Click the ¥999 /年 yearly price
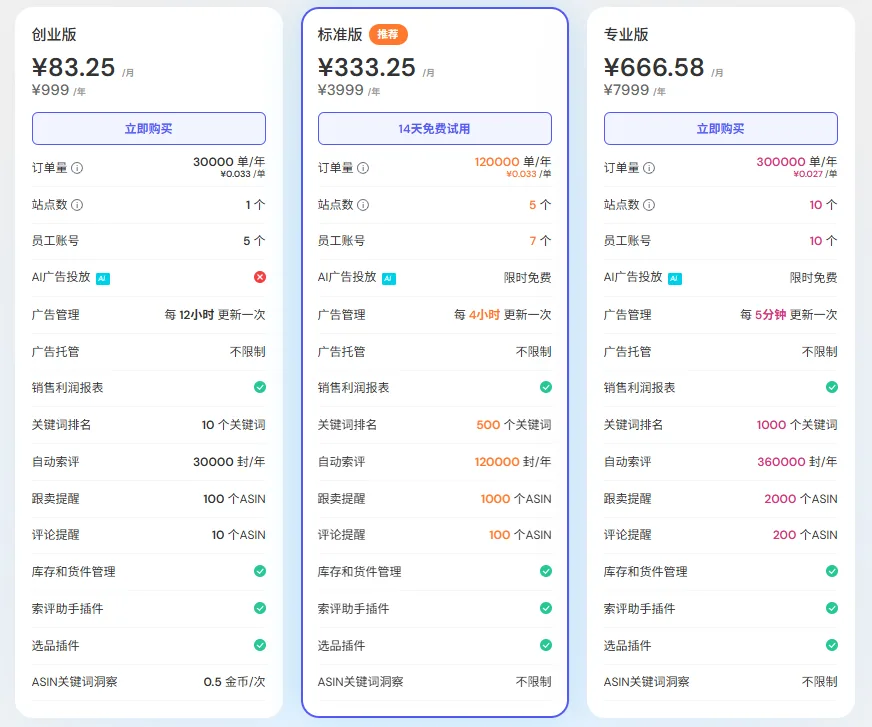The image size is (872, 727). pyautogui.click(x=58, y=90)
